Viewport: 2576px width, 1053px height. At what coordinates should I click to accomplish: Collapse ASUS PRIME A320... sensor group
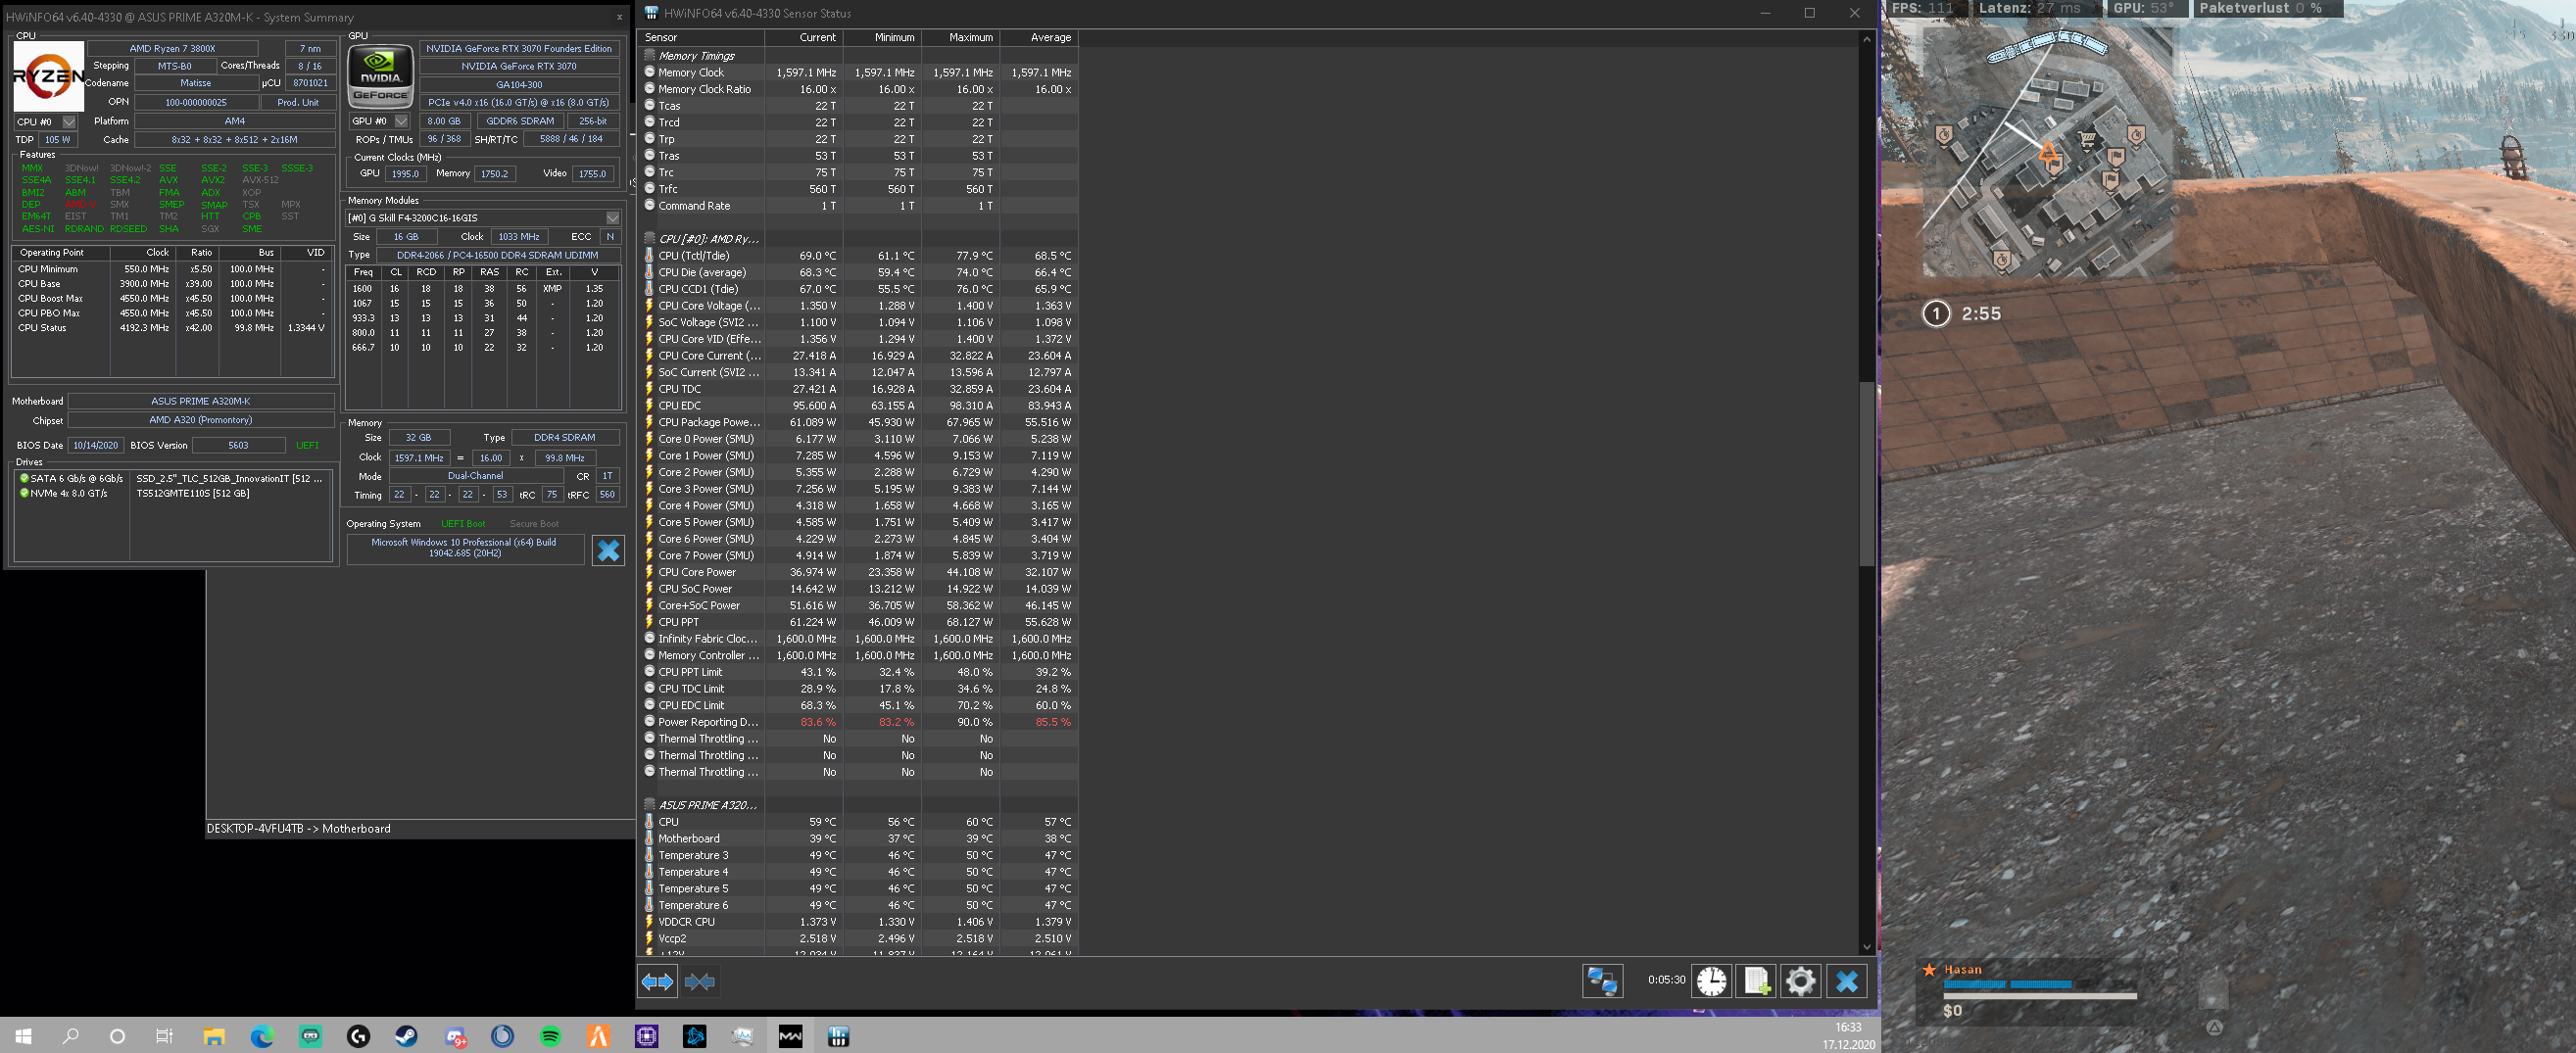pos(650,805)
